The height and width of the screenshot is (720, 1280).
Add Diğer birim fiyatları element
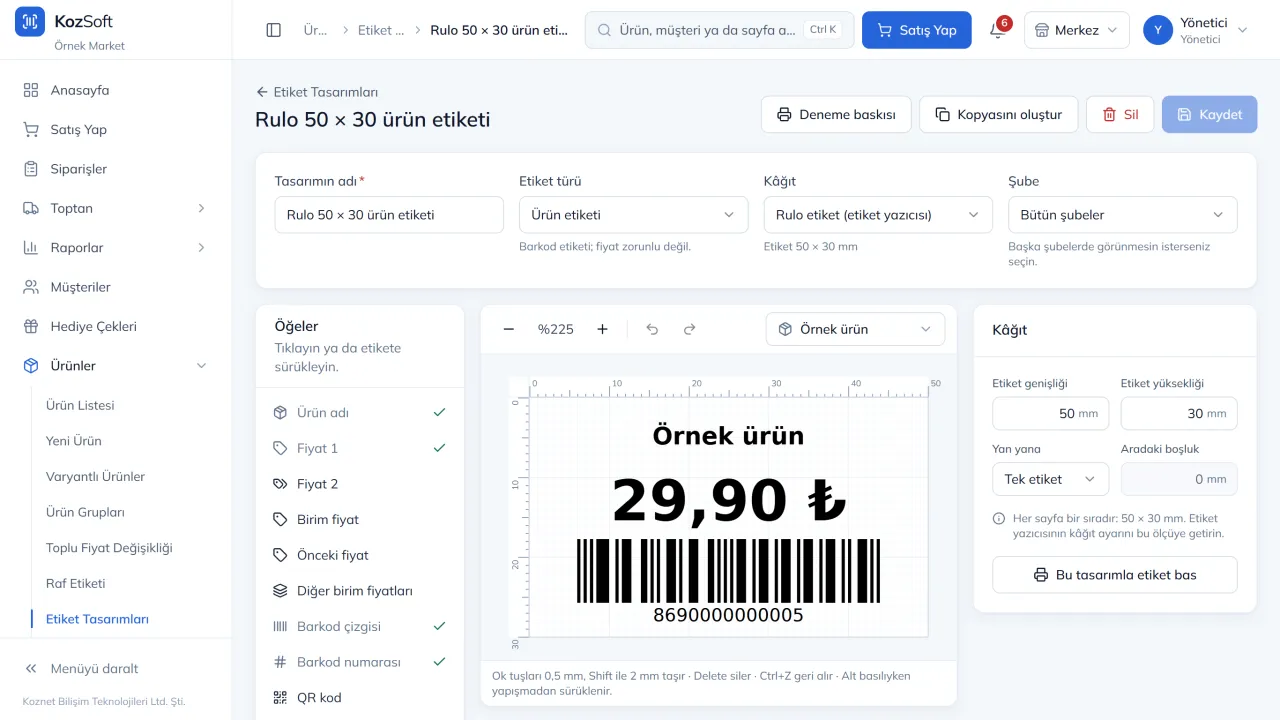coord(360,591)
